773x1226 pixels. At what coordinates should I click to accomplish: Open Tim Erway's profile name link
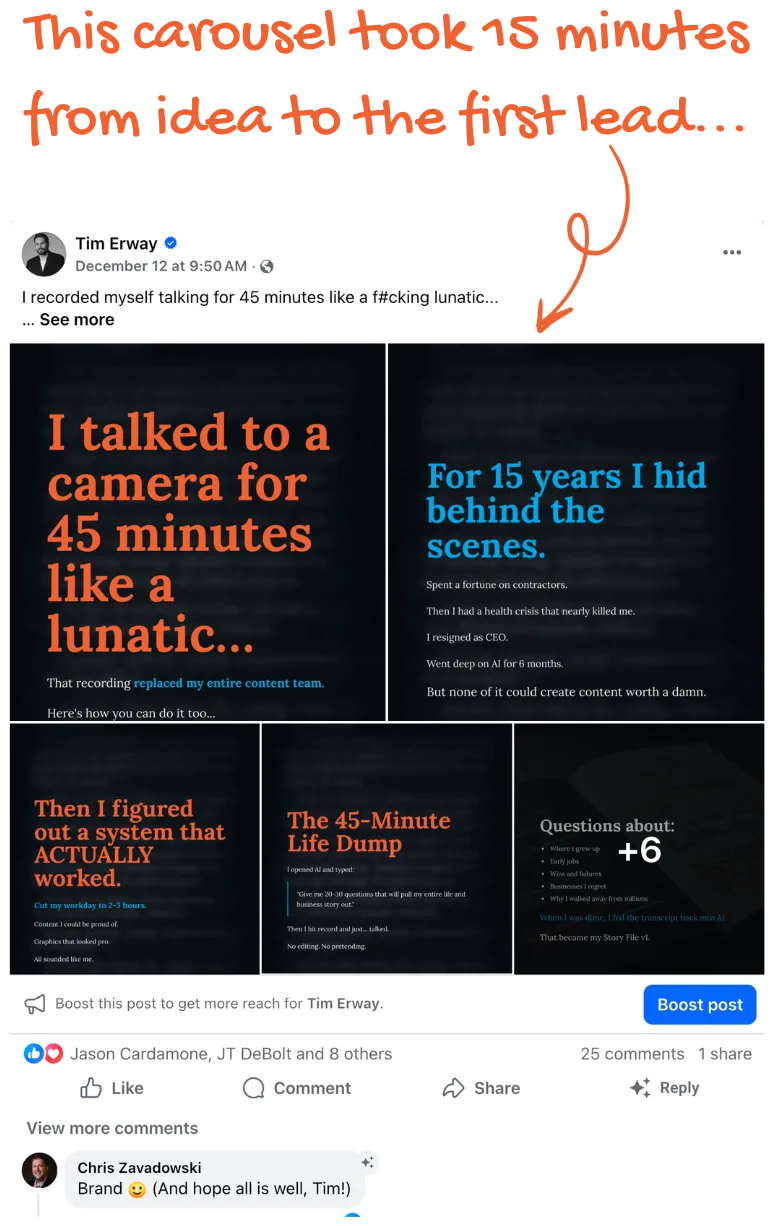116,243
